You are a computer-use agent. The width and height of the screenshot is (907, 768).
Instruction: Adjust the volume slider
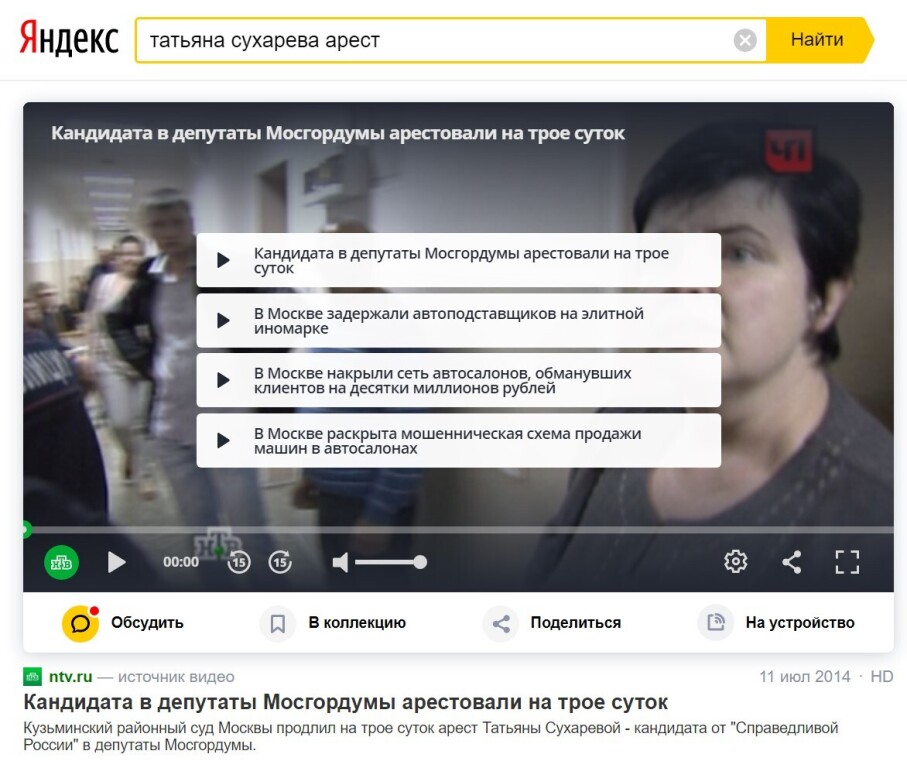390,563
